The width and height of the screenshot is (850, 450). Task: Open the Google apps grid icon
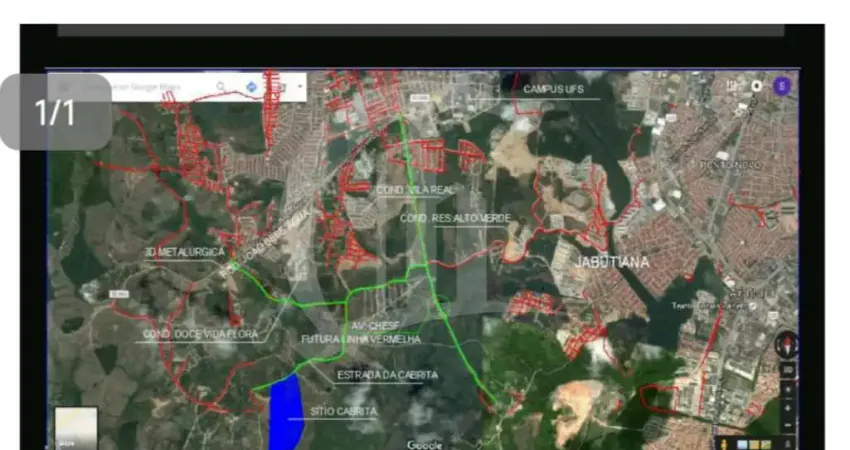coord(733,86)
